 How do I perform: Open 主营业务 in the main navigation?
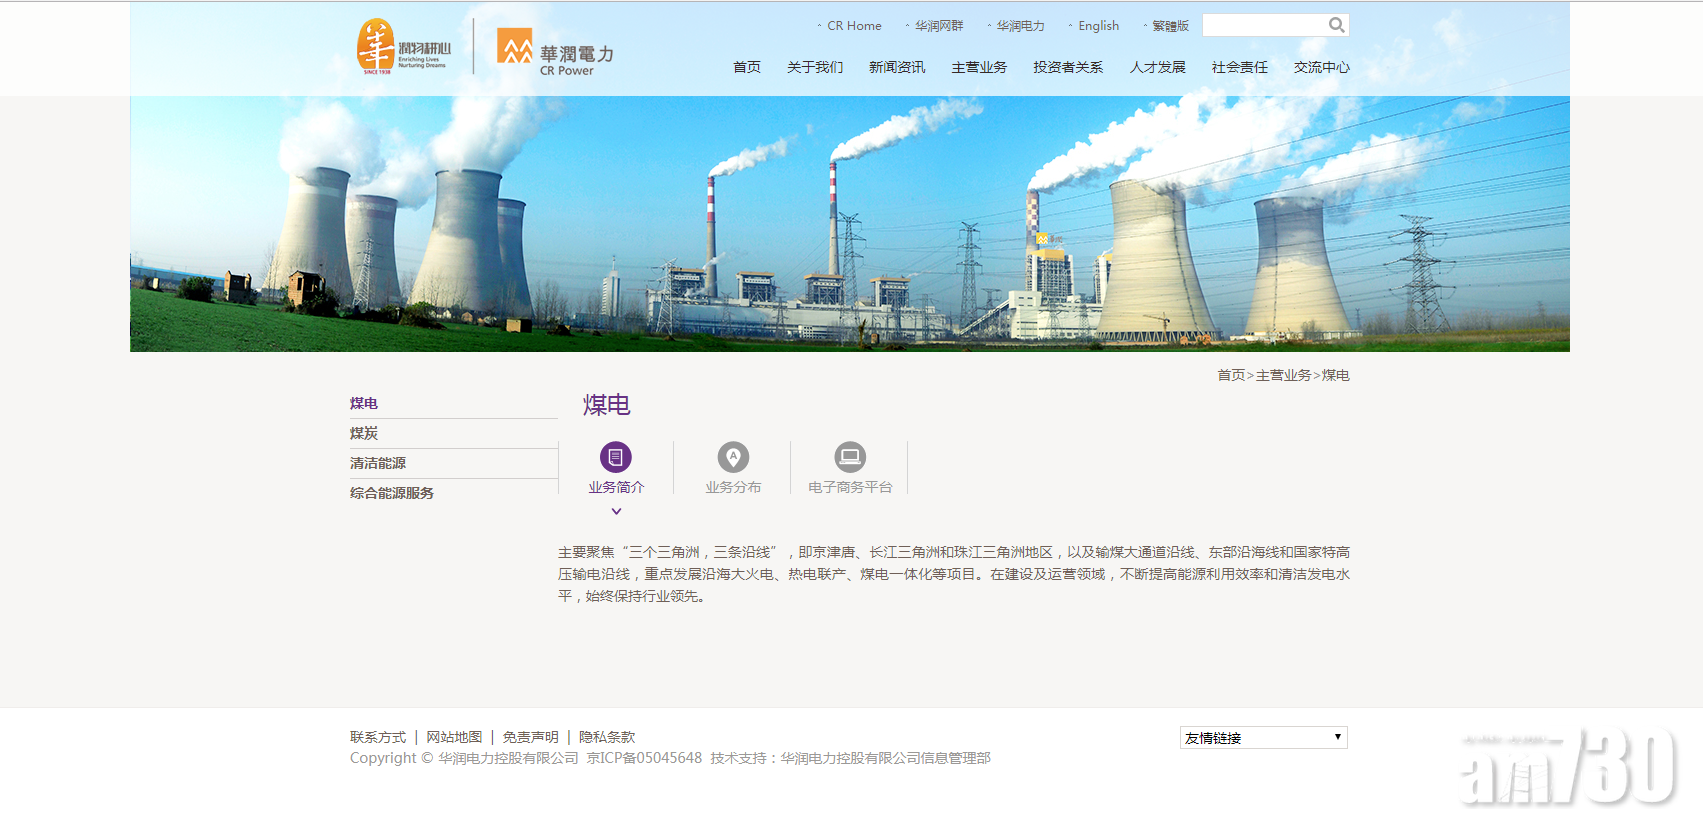pyautogui.click(x=978, y=67)
